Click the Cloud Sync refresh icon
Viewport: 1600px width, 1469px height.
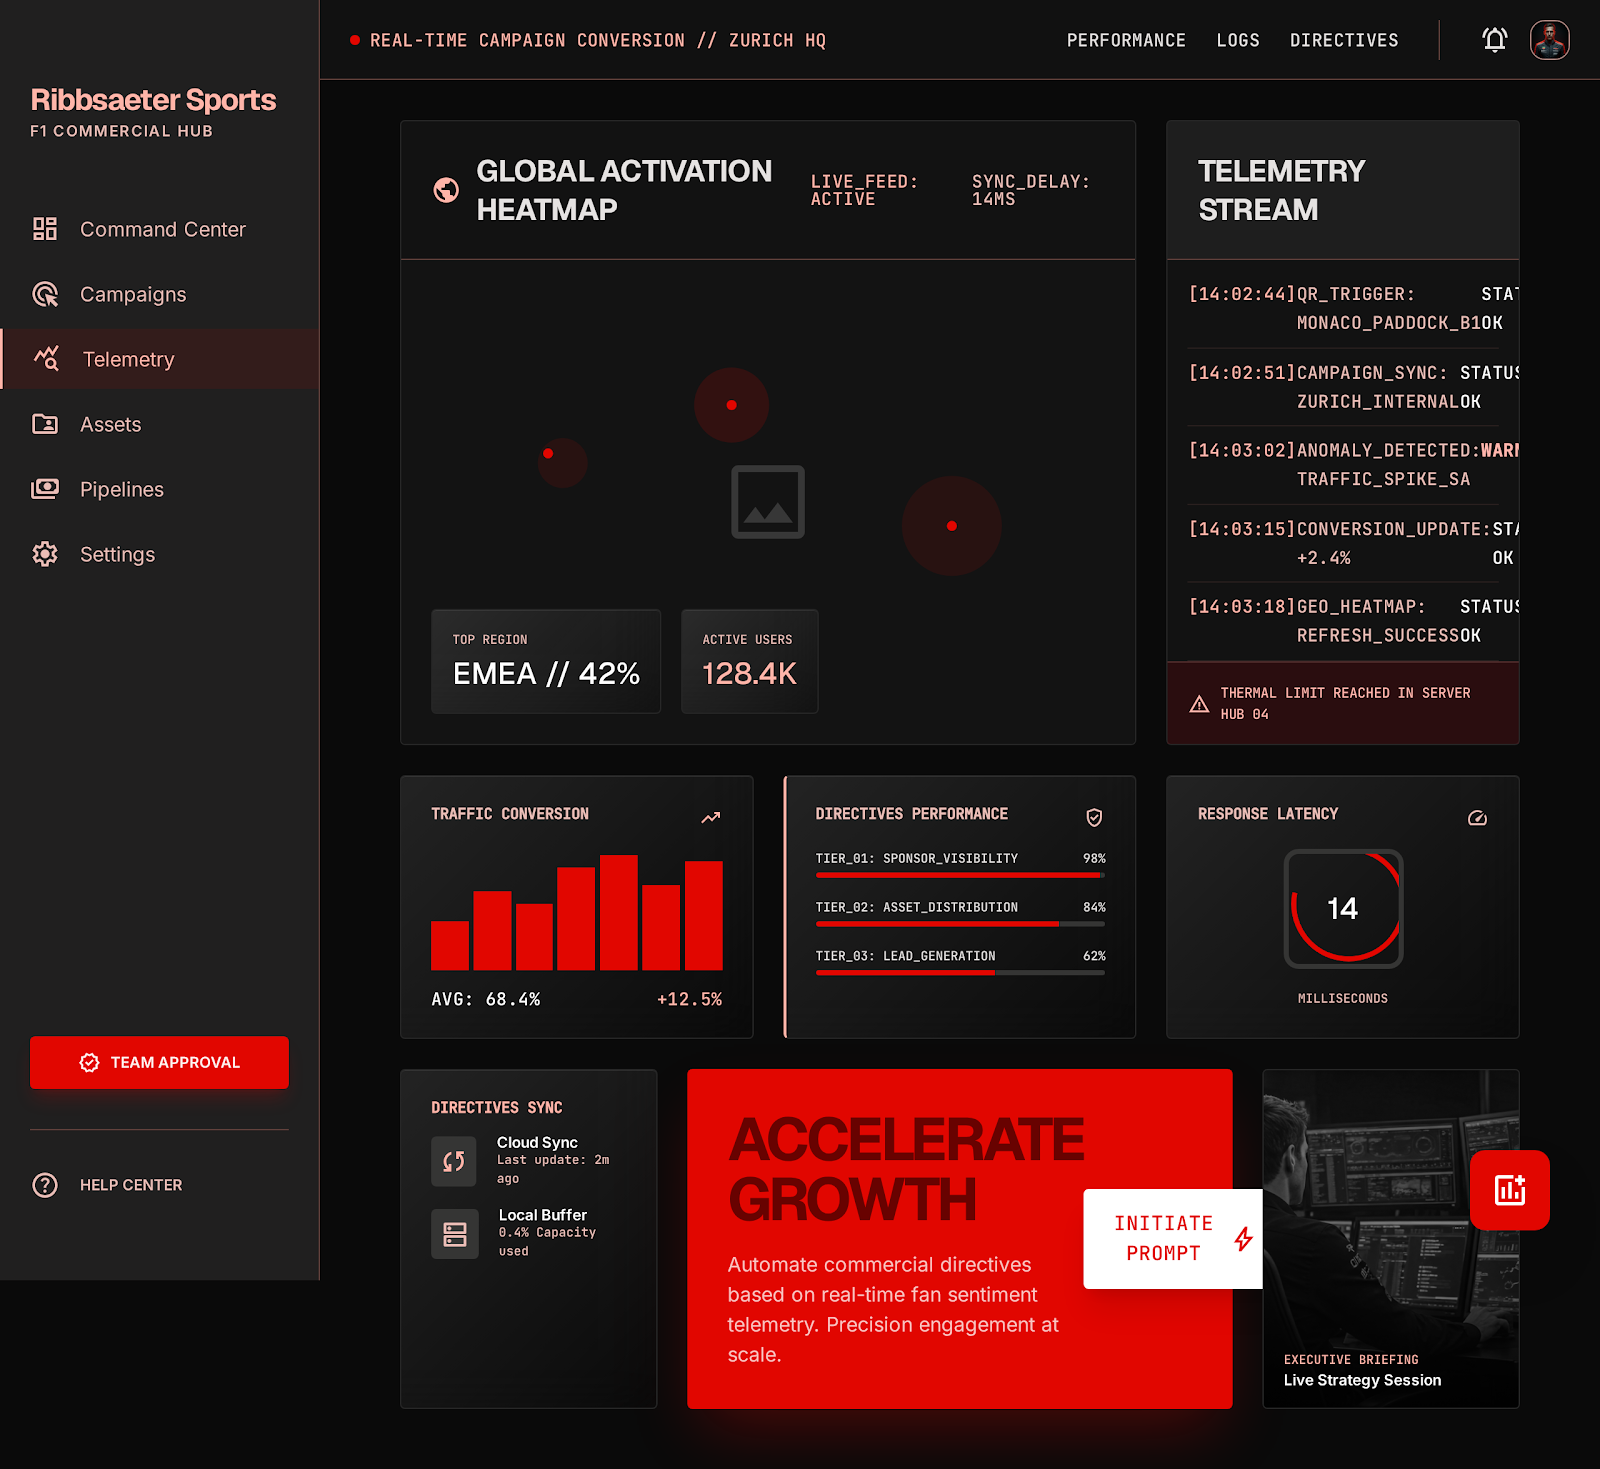454,1161
